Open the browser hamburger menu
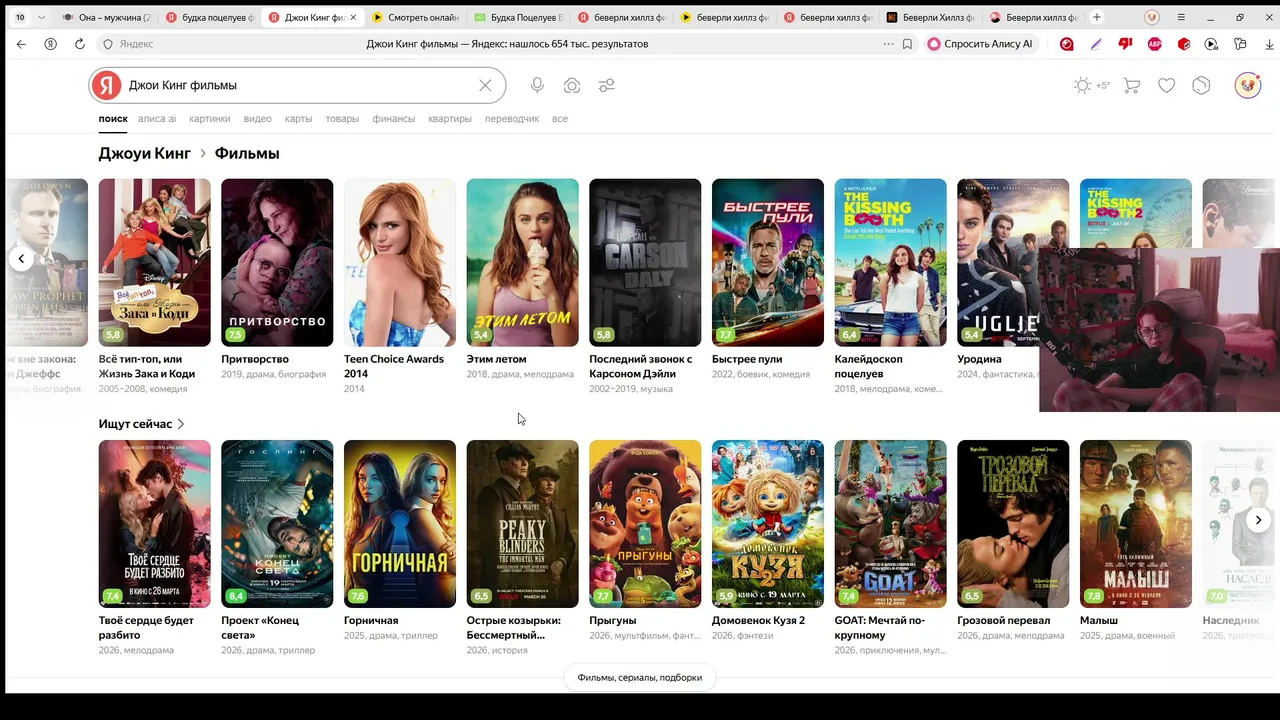 (x=1181, y=17)
